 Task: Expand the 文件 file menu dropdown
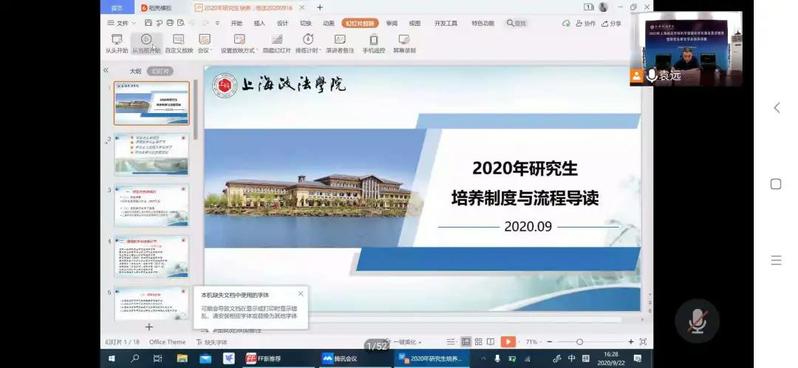coord(122,23)
